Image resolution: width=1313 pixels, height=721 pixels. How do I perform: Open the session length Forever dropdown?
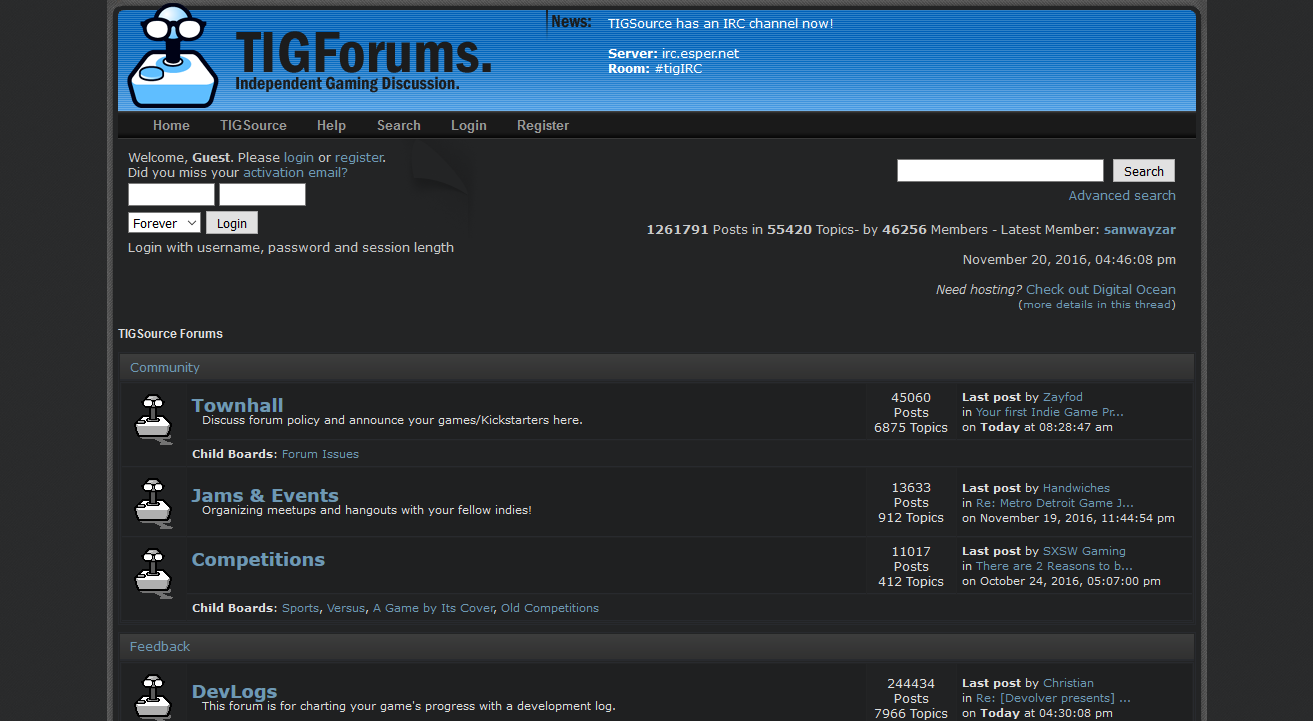[x=164, y=223]
